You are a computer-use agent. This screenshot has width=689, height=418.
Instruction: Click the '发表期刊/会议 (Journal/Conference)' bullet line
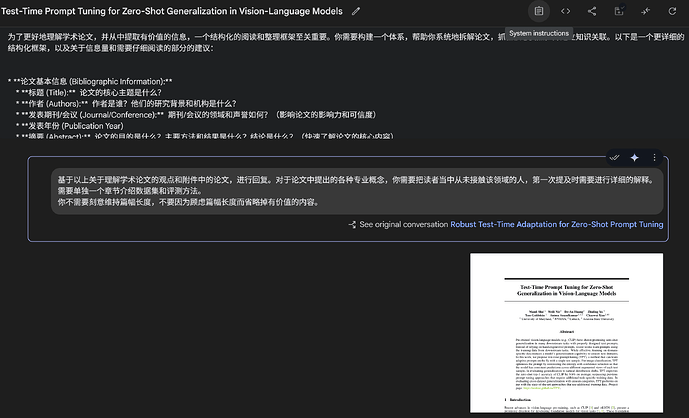pyautogui.click(x=196, y=115)
